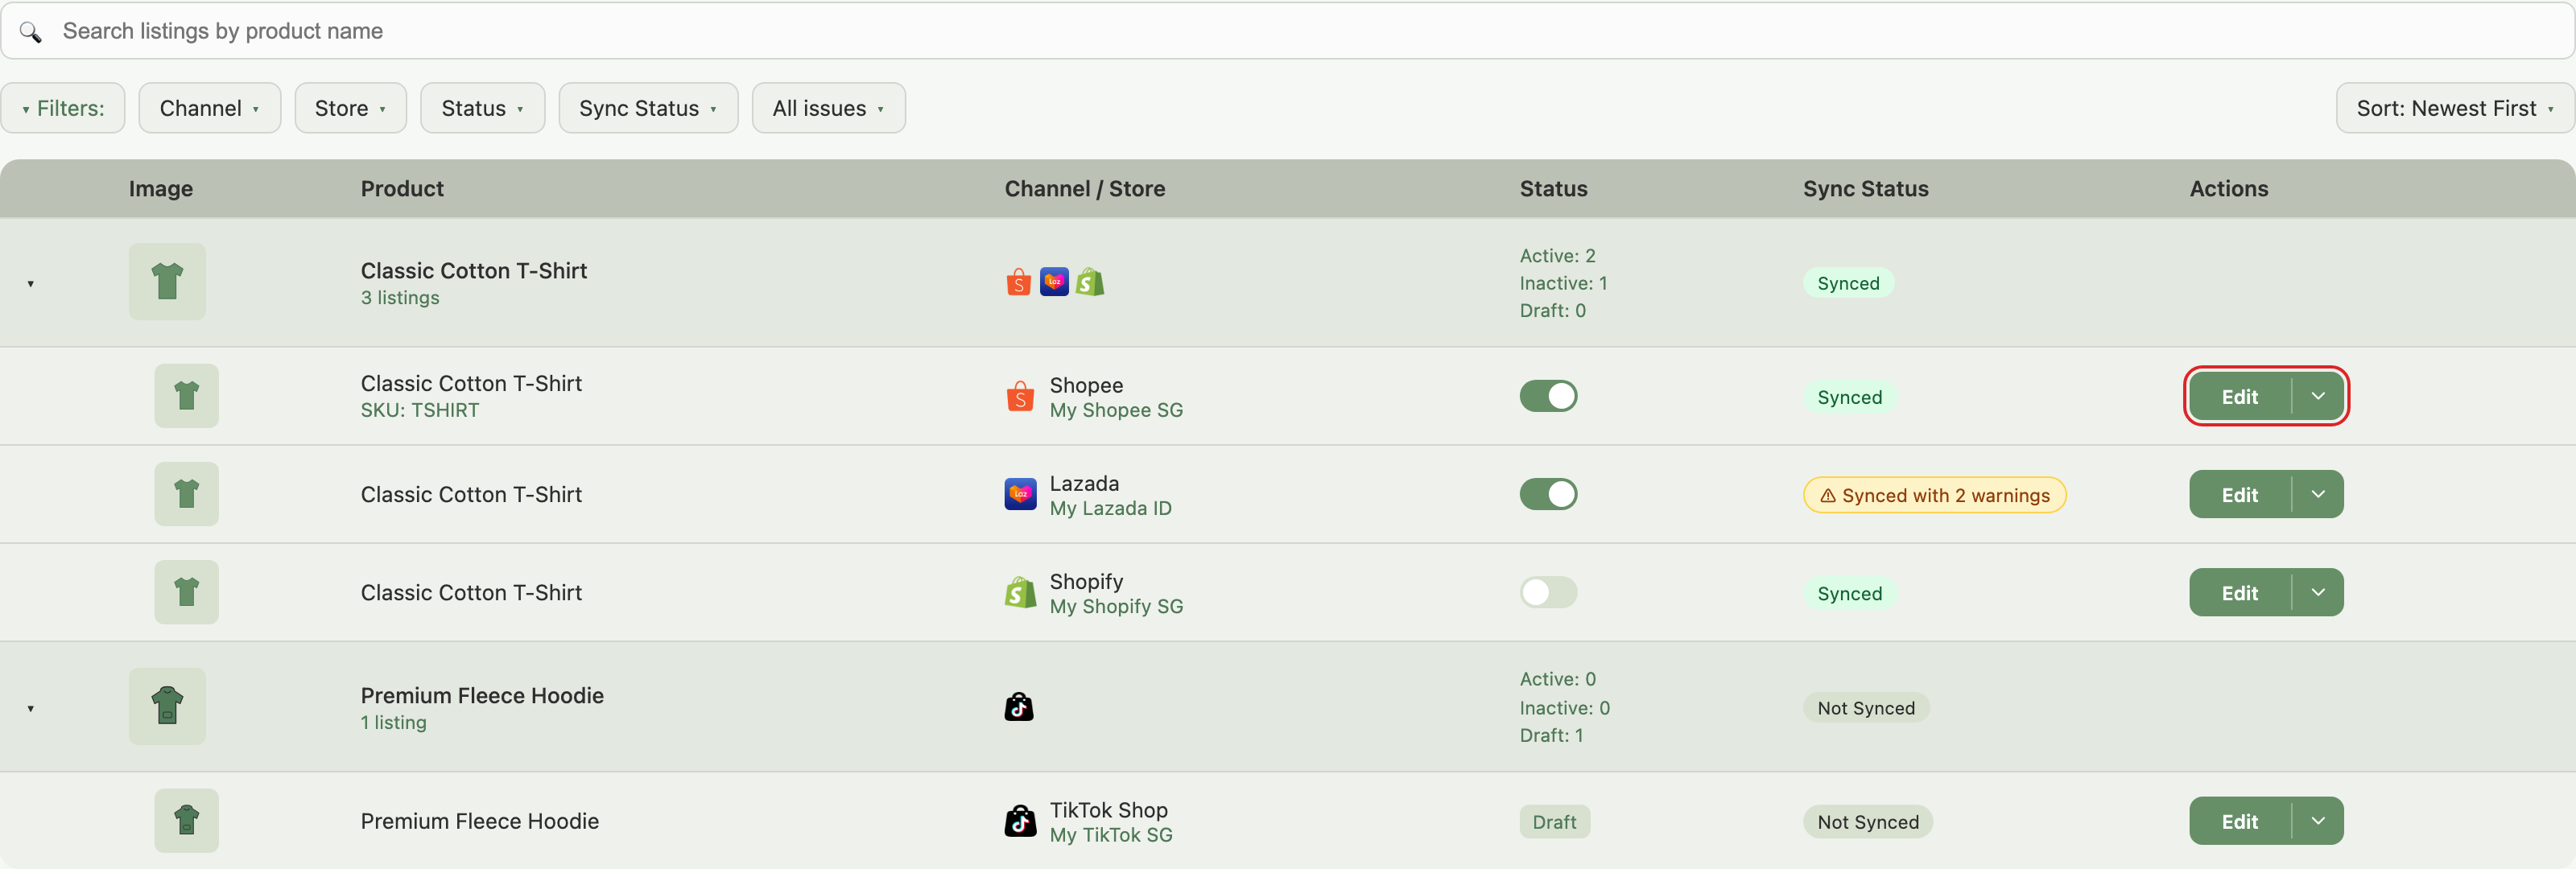
Task: Click Shopee logo next to My Shopee SG
Action: [x=1020, y=397]
